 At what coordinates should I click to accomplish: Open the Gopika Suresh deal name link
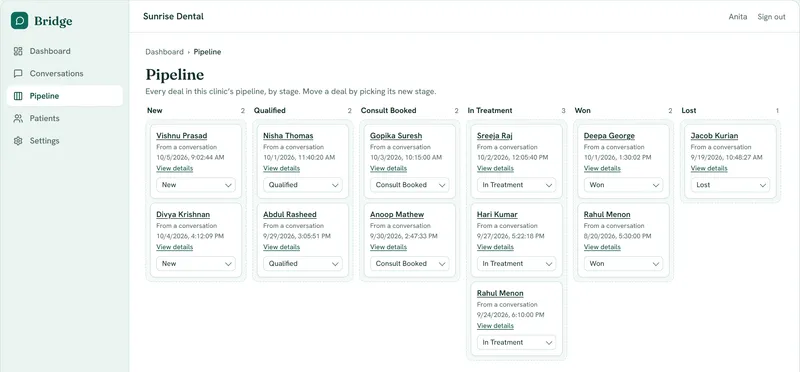tap(396, 136)
